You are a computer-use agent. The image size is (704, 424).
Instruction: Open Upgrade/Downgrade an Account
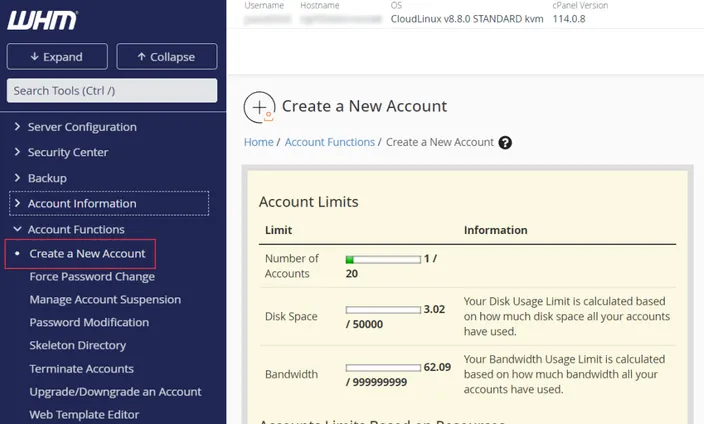[115, 392]
